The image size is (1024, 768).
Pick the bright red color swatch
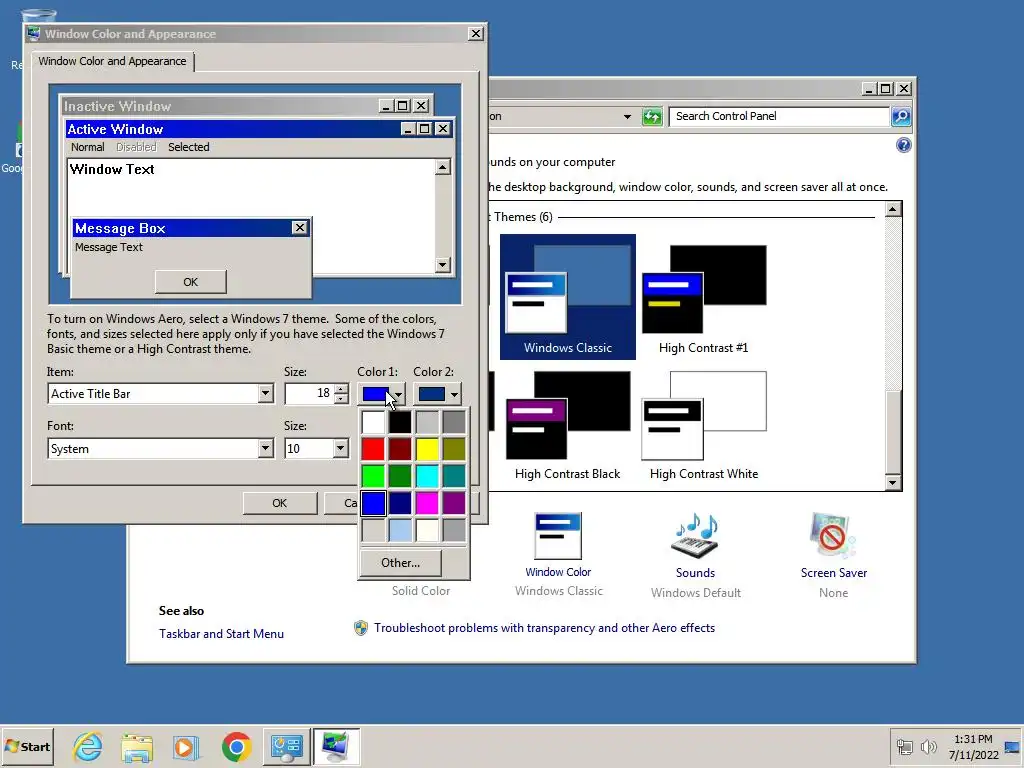click(x=373, y=449)
